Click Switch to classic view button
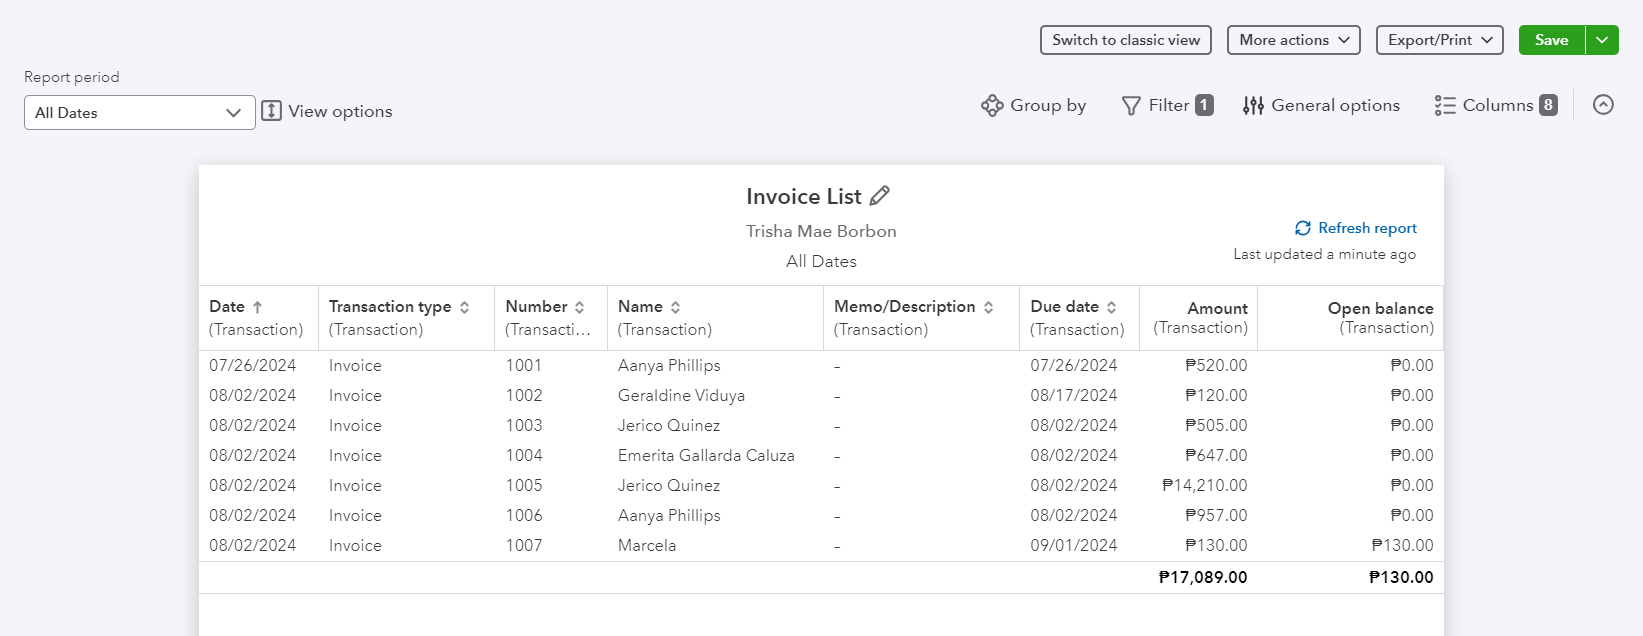The height and width of the screenshot is (636, 1643). coord(1125,40)
